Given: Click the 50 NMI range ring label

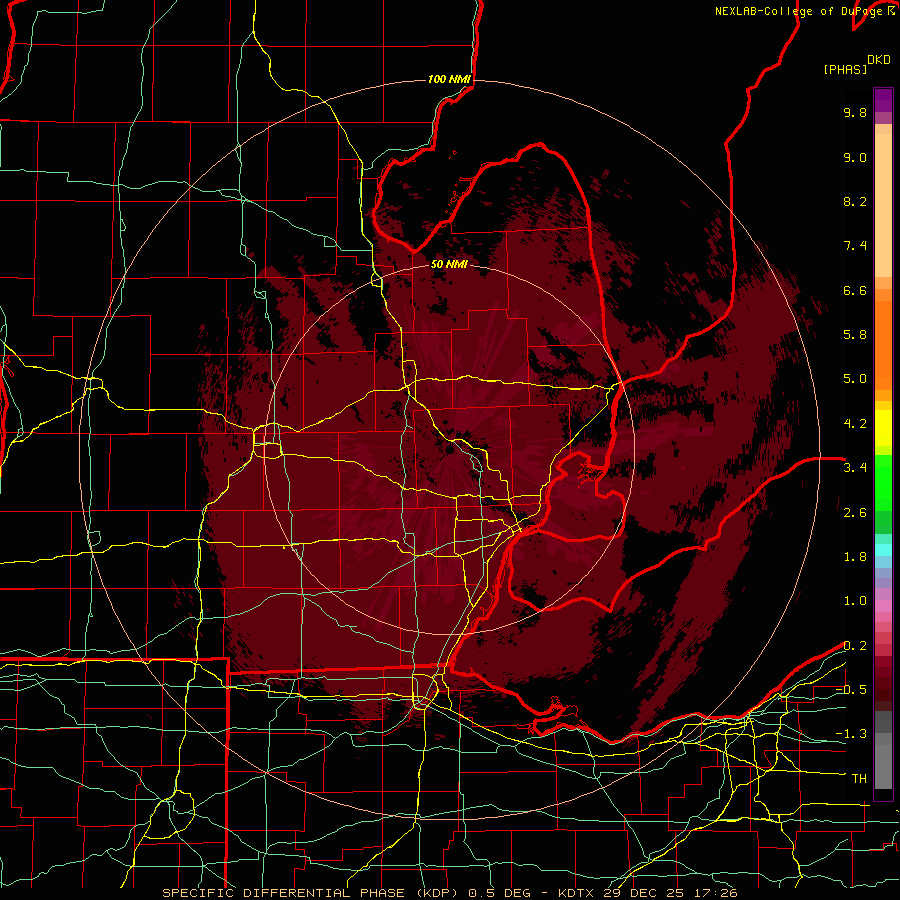Looking at the screenshot, I should [449, 265].
